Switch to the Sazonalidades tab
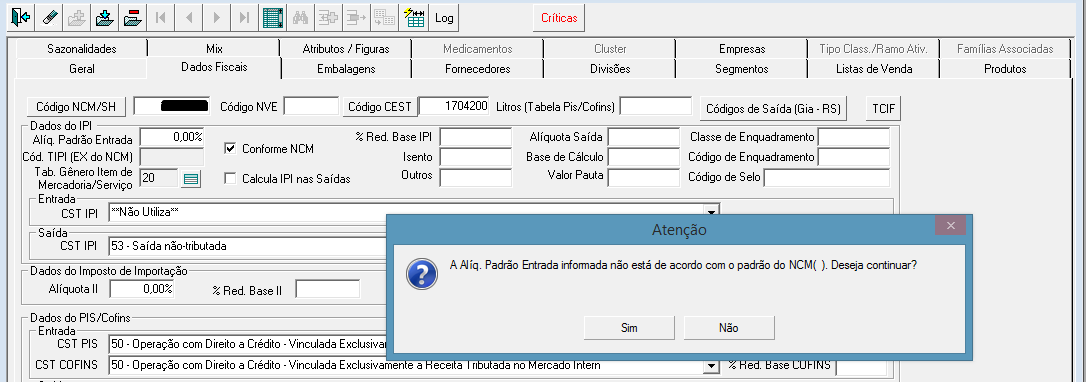The image size is (1086, 382). click(82, 49)
